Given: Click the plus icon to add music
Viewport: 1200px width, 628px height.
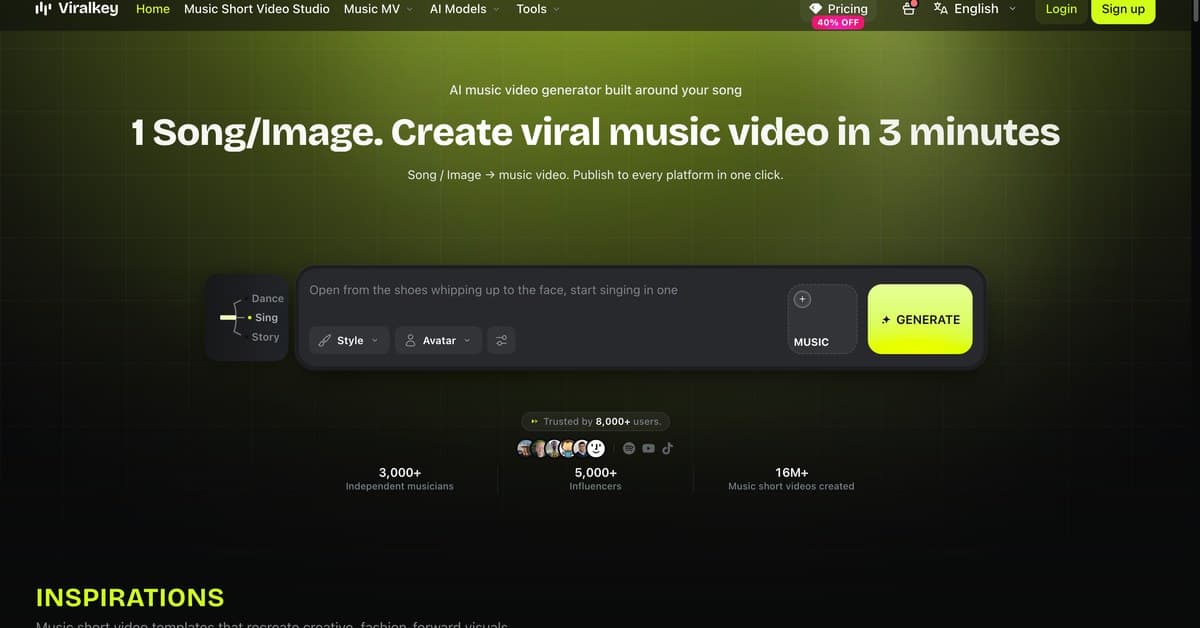Looking at the screenshot, I should click(802, 299).
